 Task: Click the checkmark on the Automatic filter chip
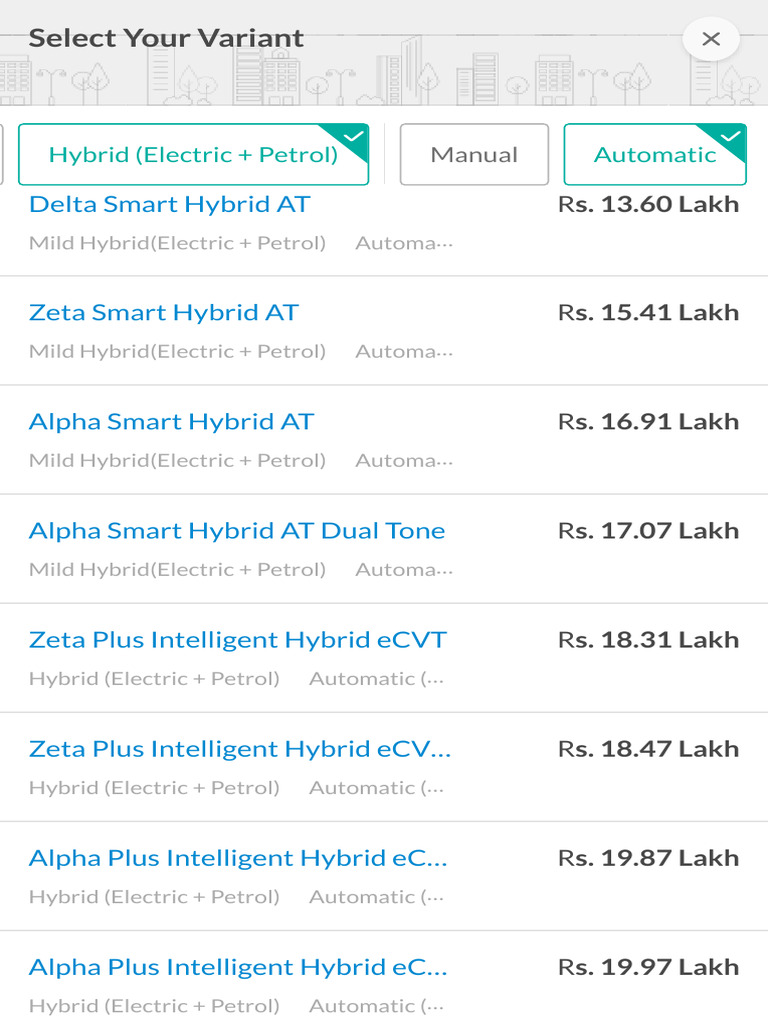point(732,137)
